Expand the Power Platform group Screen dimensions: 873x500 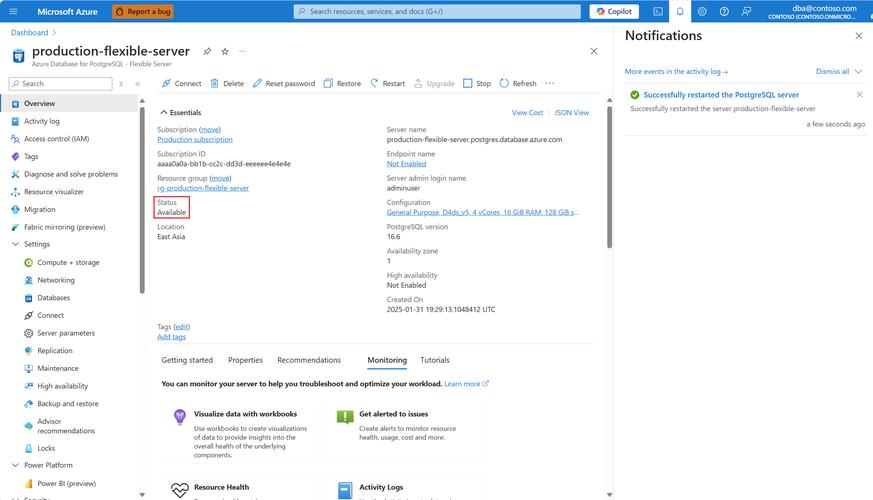pyautogui.click(x=15, y=465)
